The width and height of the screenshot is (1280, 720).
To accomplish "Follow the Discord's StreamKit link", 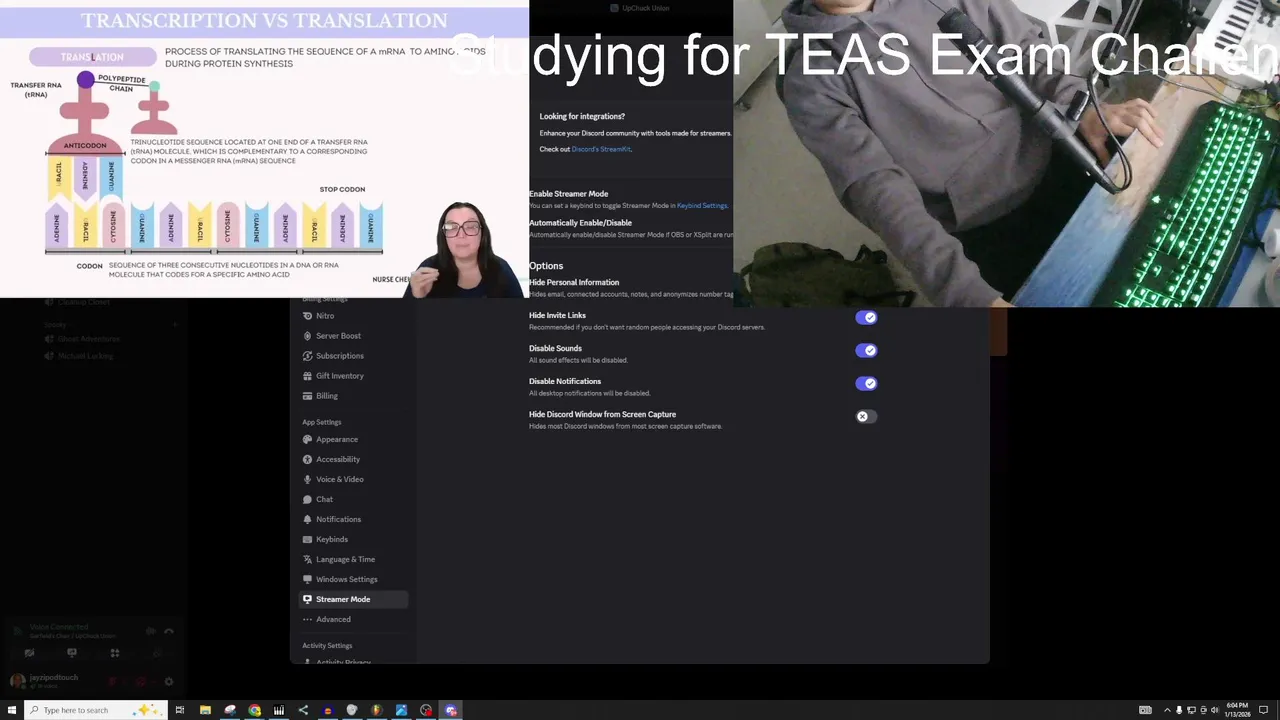I will [601, 149].
